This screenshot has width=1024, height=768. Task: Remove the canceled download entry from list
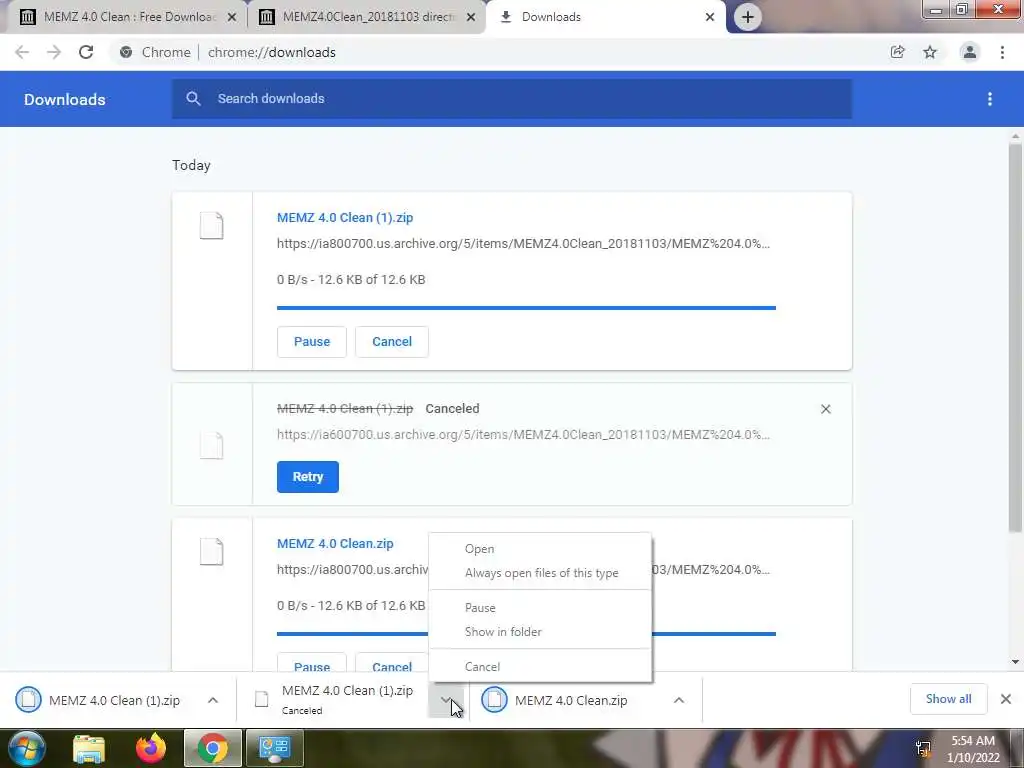pyautogui.click(x=825, y=409)
